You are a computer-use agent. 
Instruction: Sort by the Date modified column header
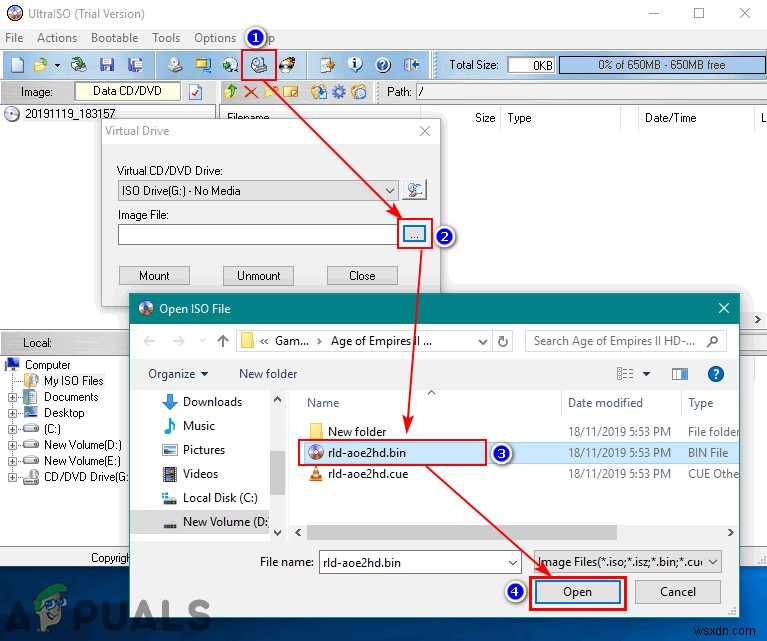pyautogui.click(x=605, y=403)
